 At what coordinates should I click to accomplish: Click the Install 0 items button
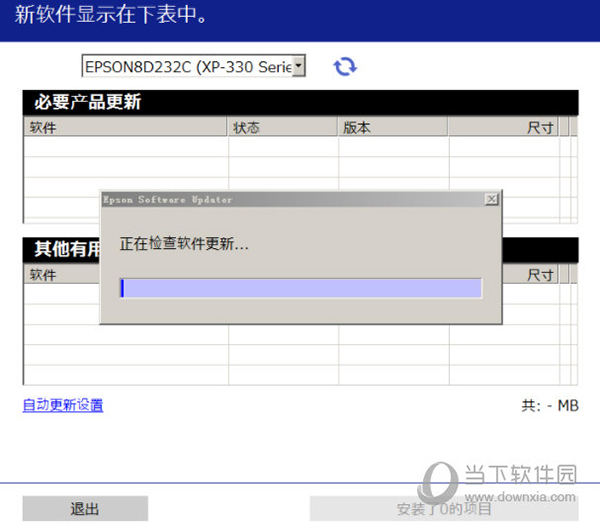pos(444,509)
